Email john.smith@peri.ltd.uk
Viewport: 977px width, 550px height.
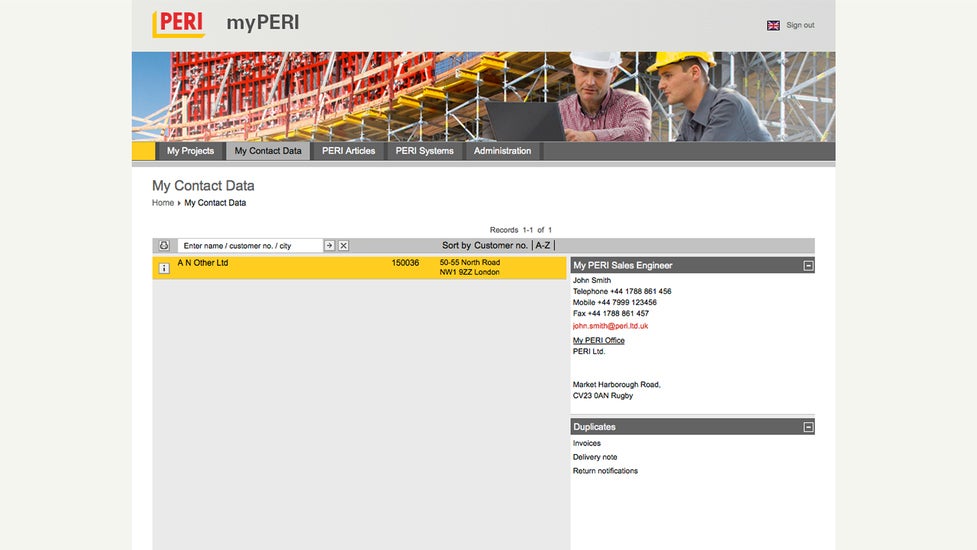tap(610, 326)
